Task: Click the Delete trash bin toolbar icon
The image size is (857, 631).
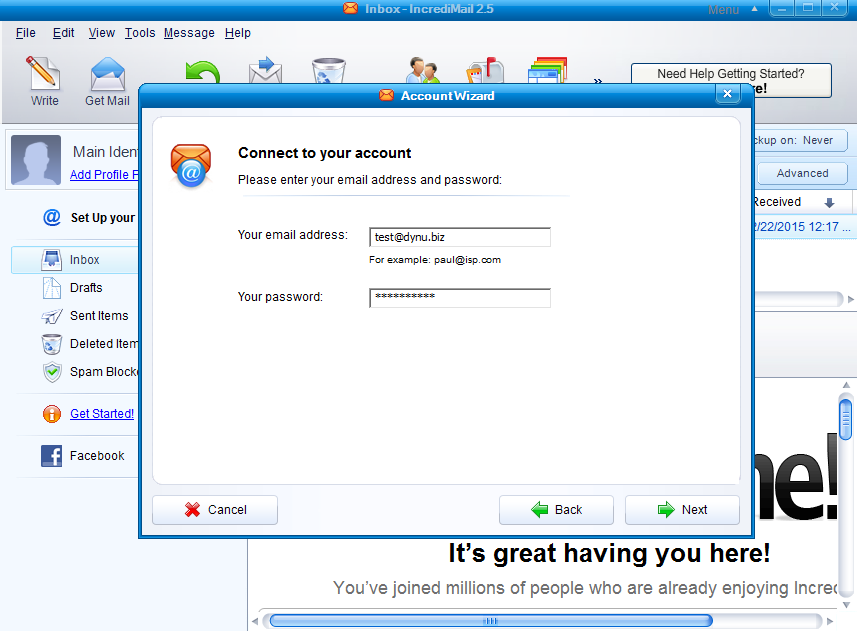Action: click(328, 70)
